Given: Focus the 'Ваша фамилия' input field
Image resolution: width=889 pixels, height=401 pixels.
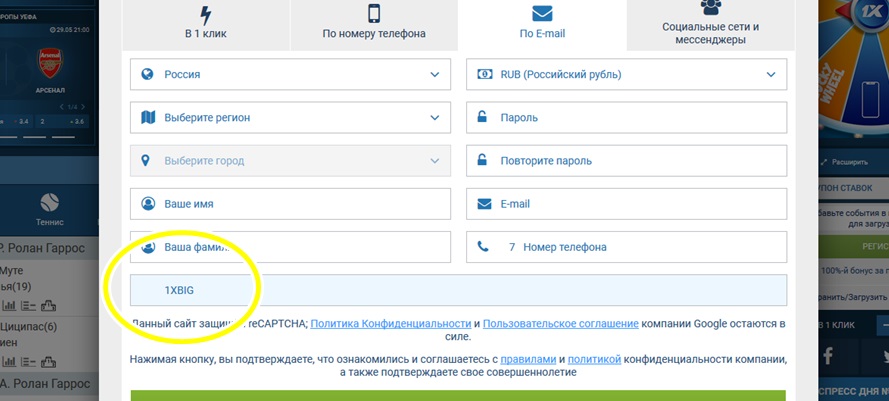Looking at the screenshot, I should [290, 247].
